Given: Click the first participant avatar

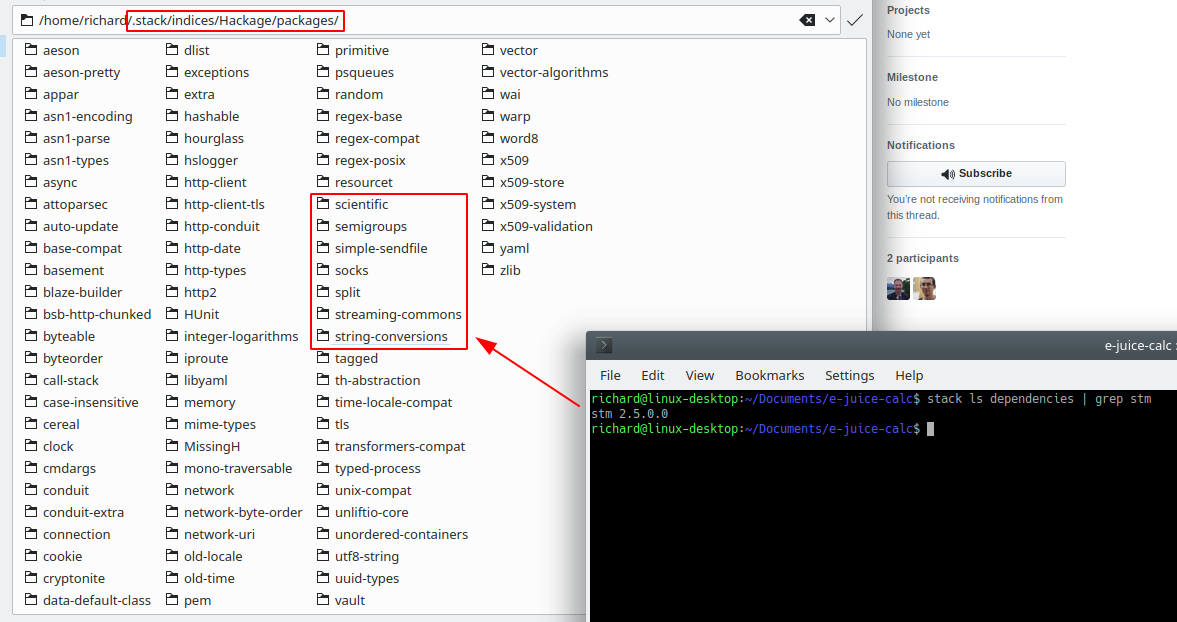Looking at the screenshot, I should 897,287.
